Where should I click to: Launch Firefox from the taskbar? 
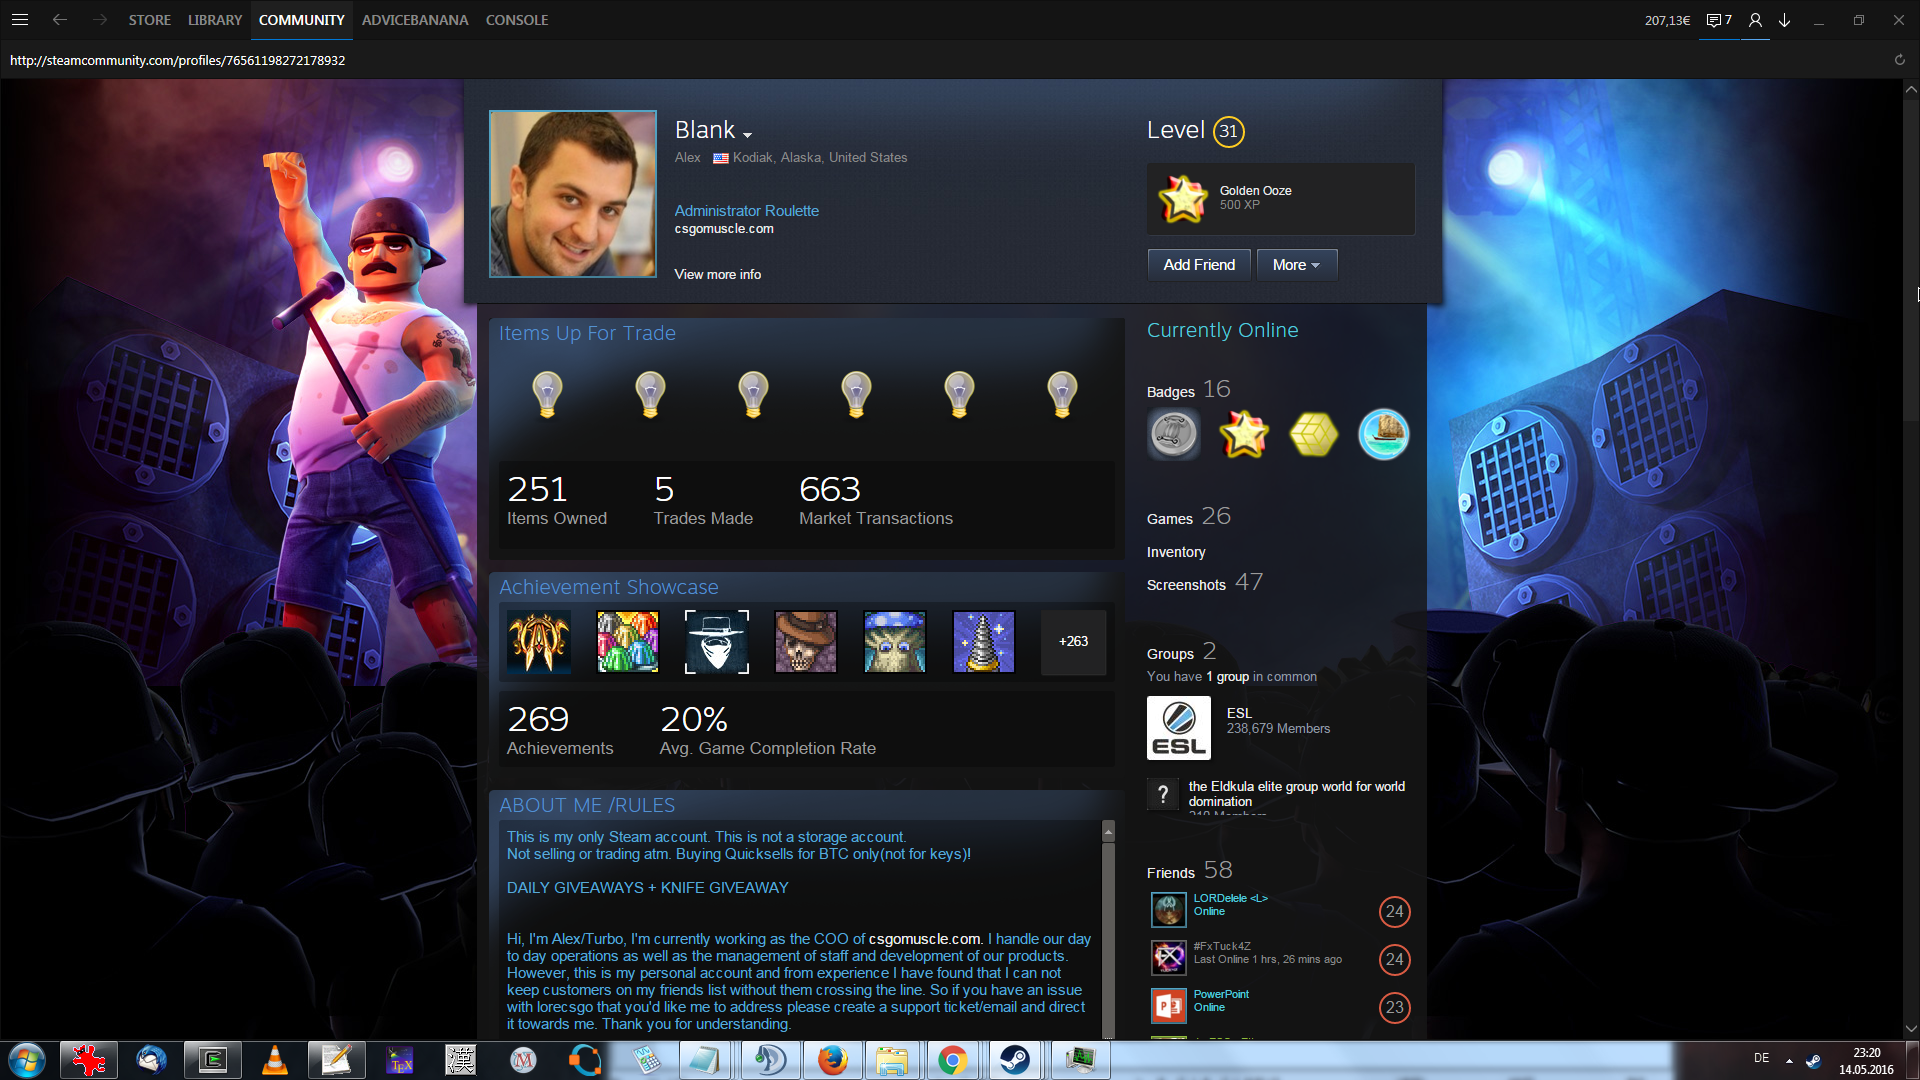(832, 1059)
